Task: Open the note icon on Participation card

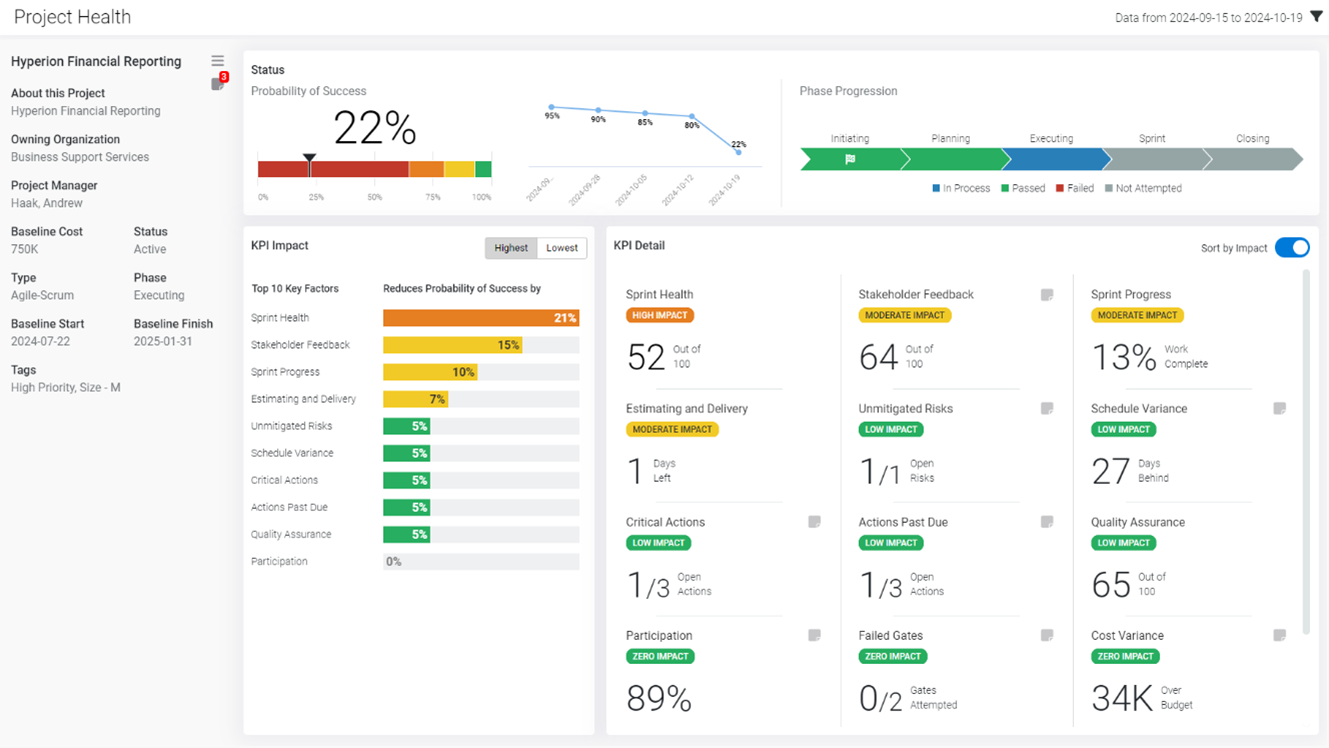Action: pyautogui.click(x=814, y=635)
